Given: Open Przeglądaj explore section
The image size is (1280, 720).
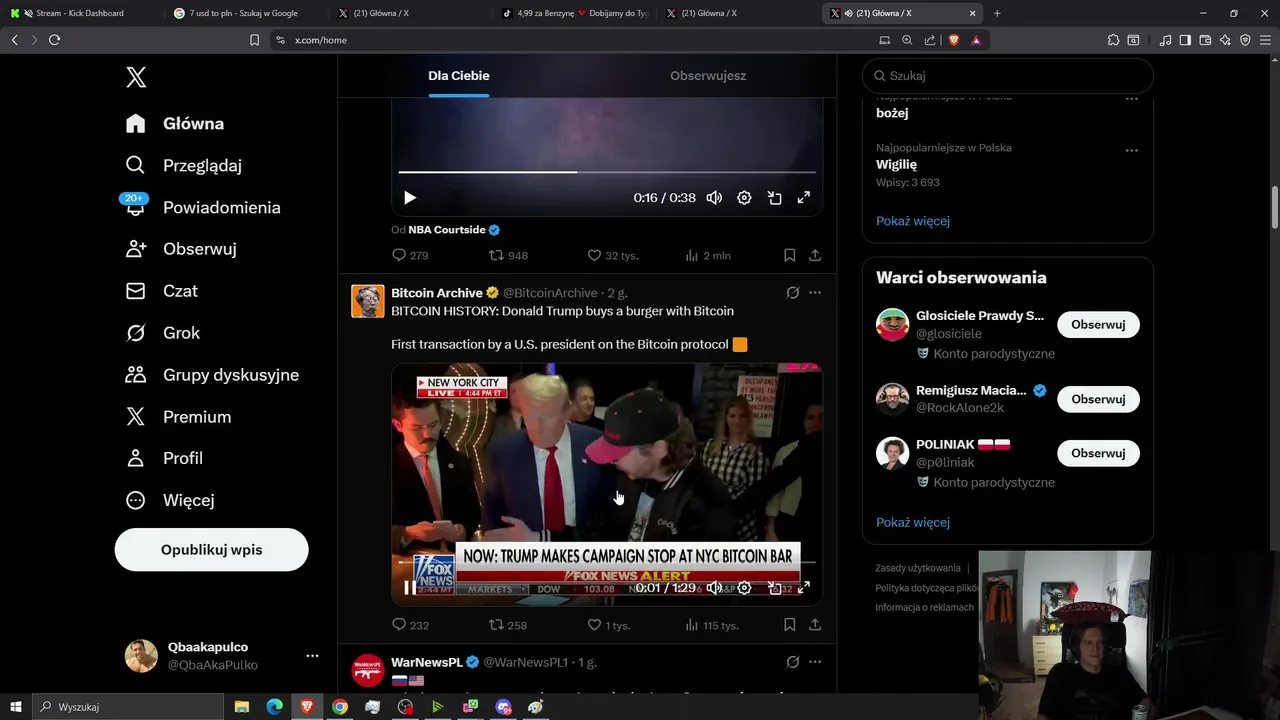Looking at the screenshot, I should tap(184, 165).
